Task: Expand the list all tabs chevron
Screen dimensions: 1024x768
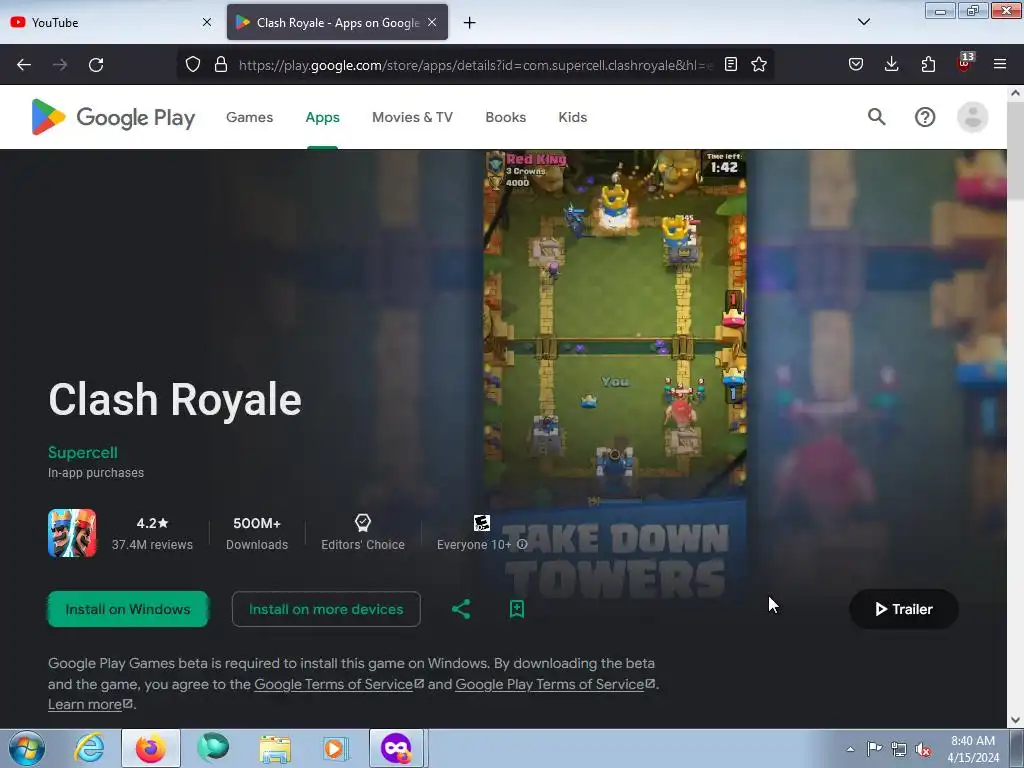Action: (x=864, y=22)
